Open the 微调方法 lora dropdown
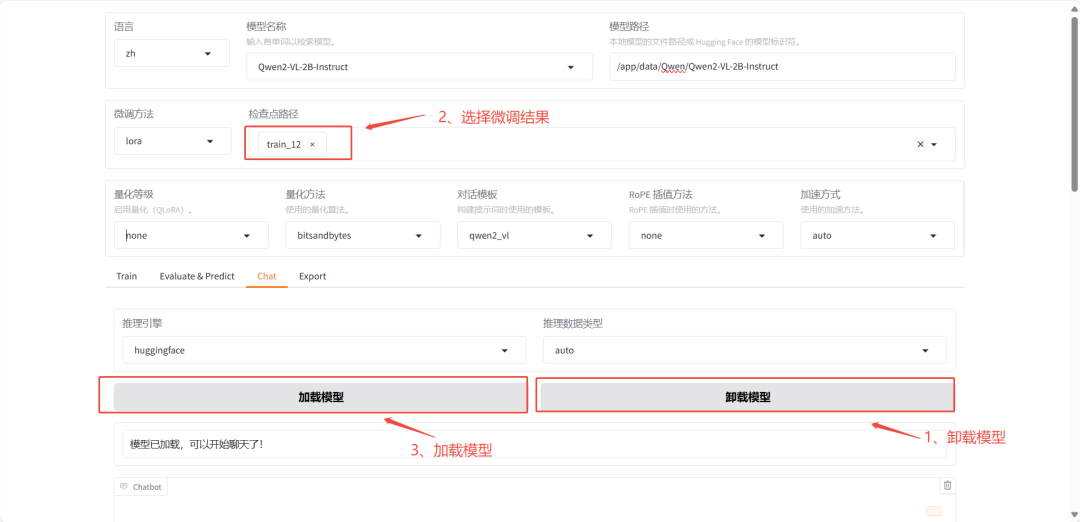The image size is (1080, 522). pos(173,141)
